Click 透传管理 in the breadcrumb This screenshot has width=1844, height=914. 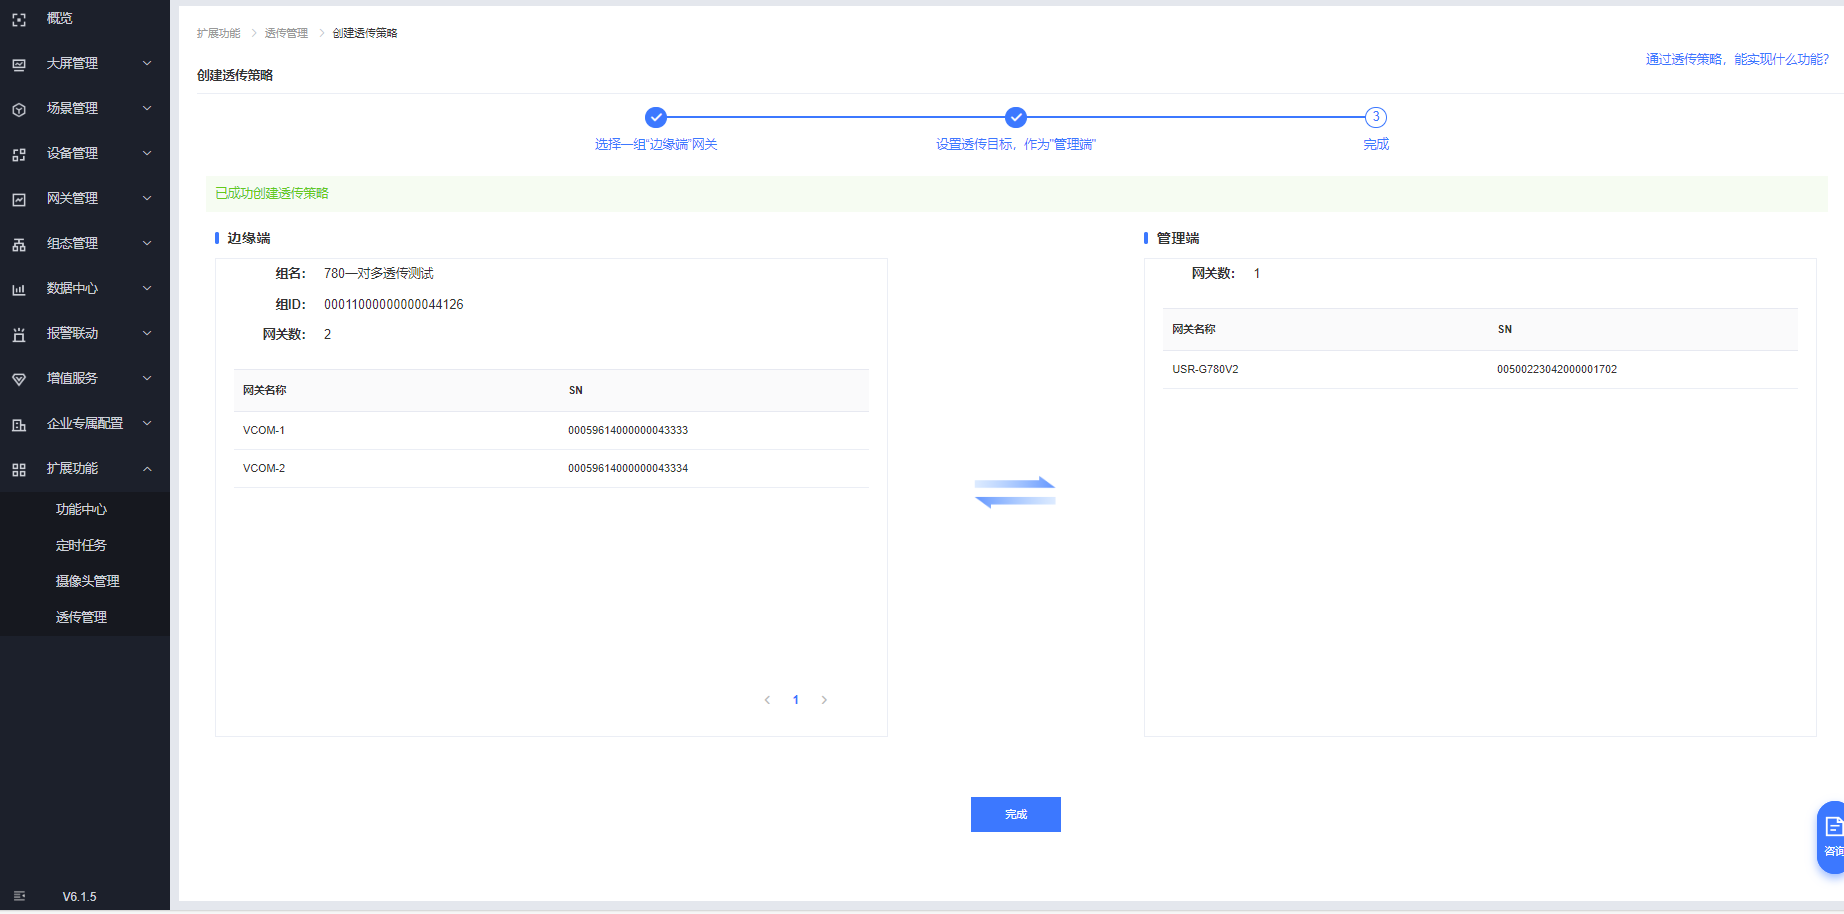[x=286, y=33]
